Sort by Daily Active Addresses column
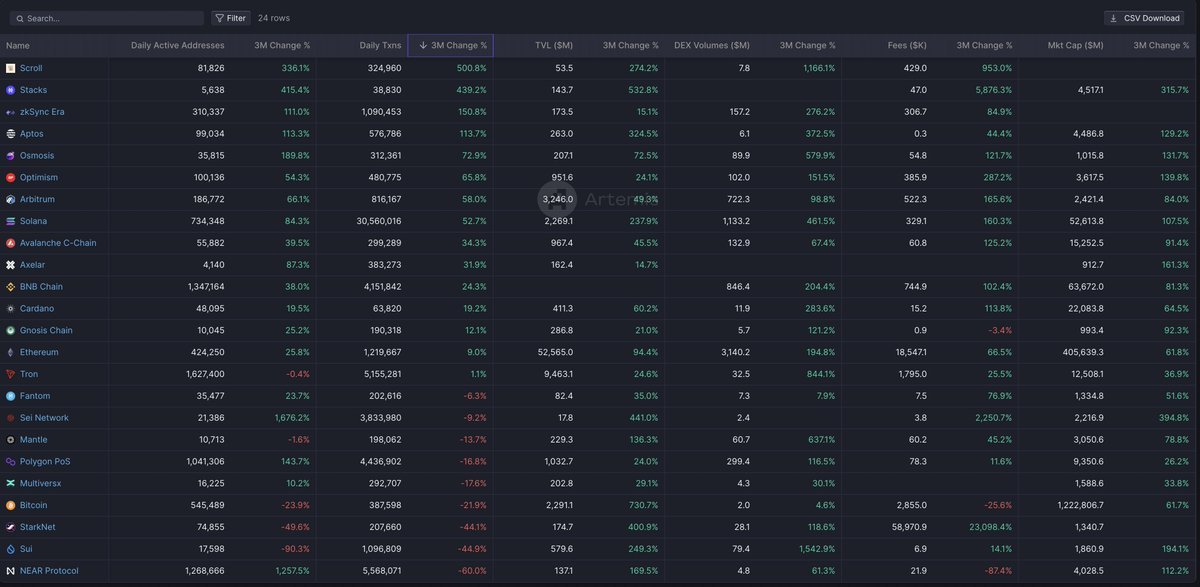 click(178, 45)
